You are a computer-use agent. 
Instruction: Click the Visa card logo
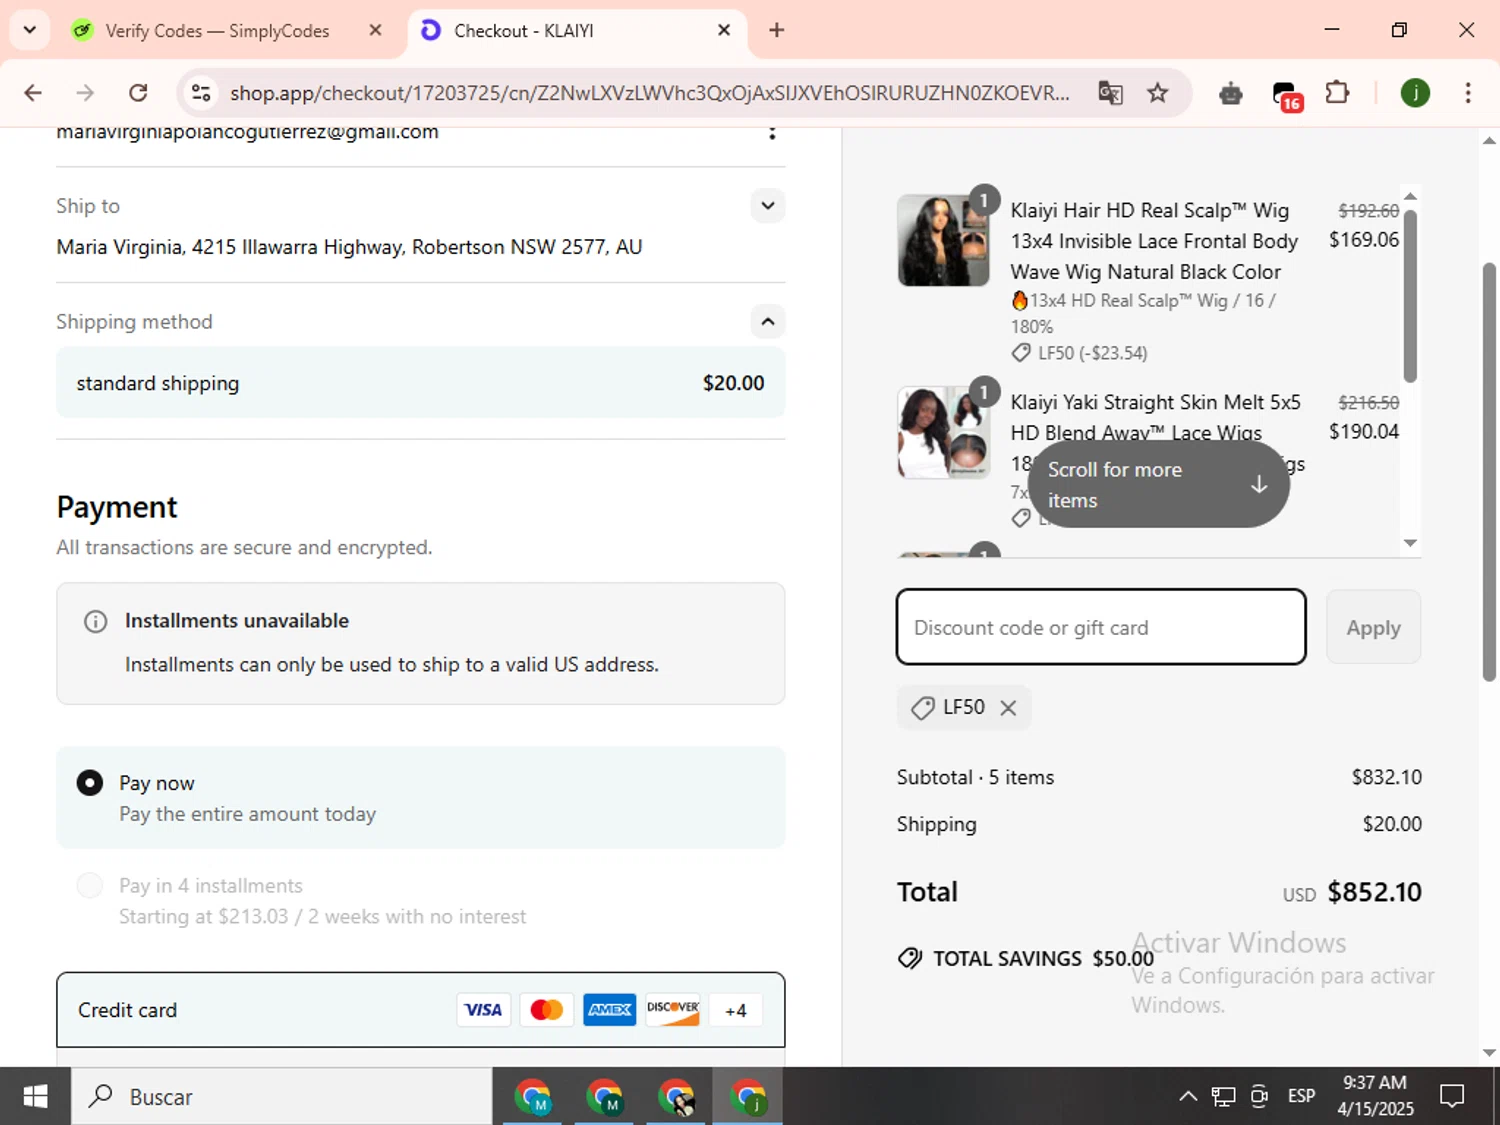[483, 1010]
